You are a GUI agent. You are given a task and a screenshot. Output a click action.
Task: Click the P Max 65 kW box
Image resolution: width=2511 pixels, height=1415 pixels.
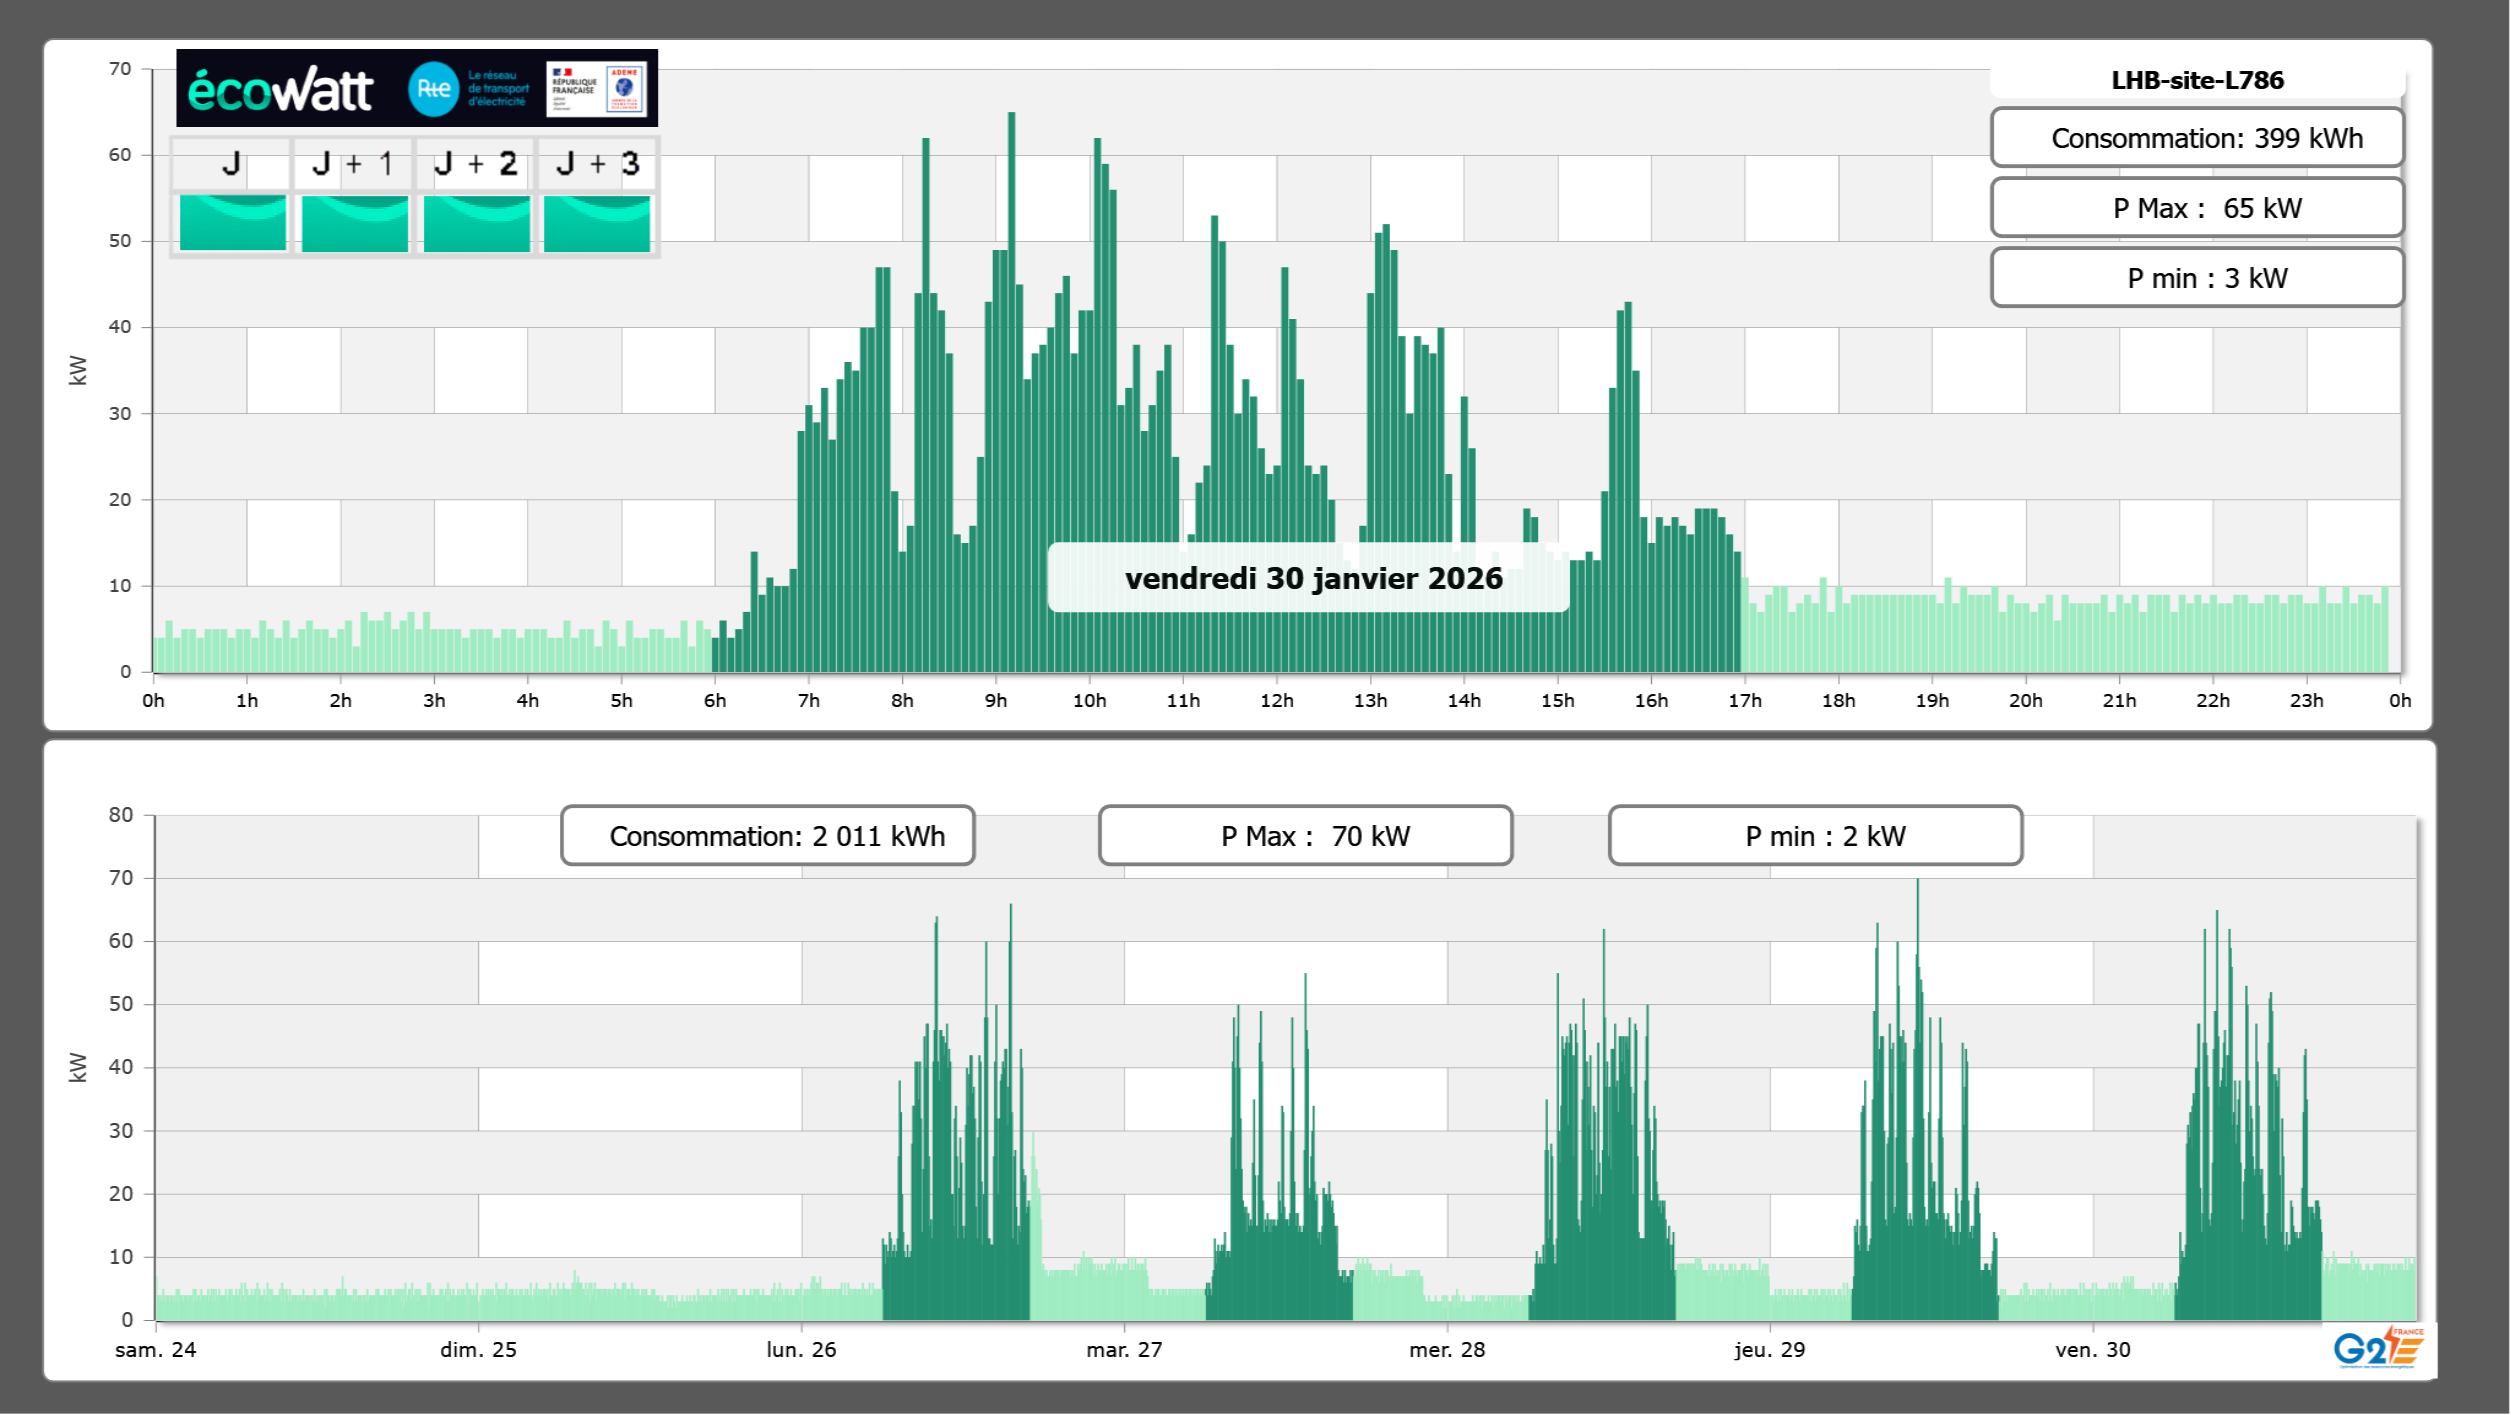(2197, 208)
